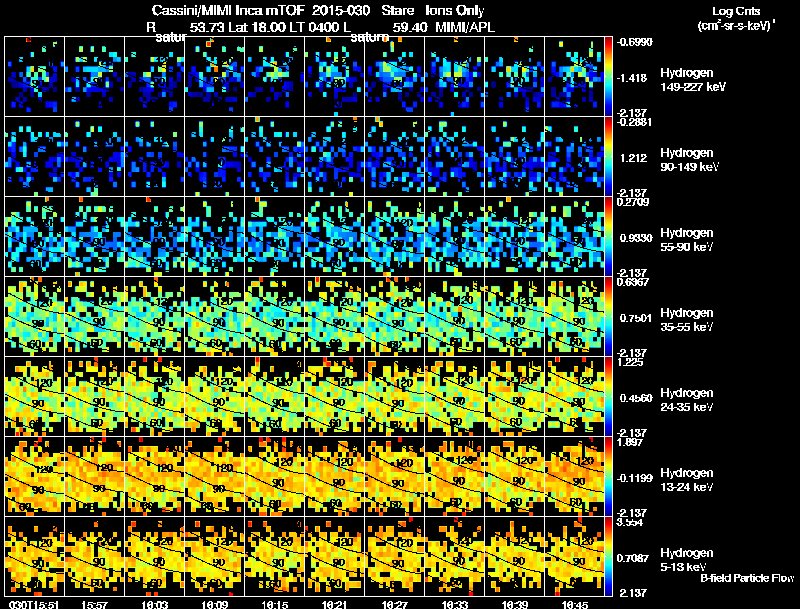Click the '16:39' time axis label
The image size is (800, 609).
515,604
